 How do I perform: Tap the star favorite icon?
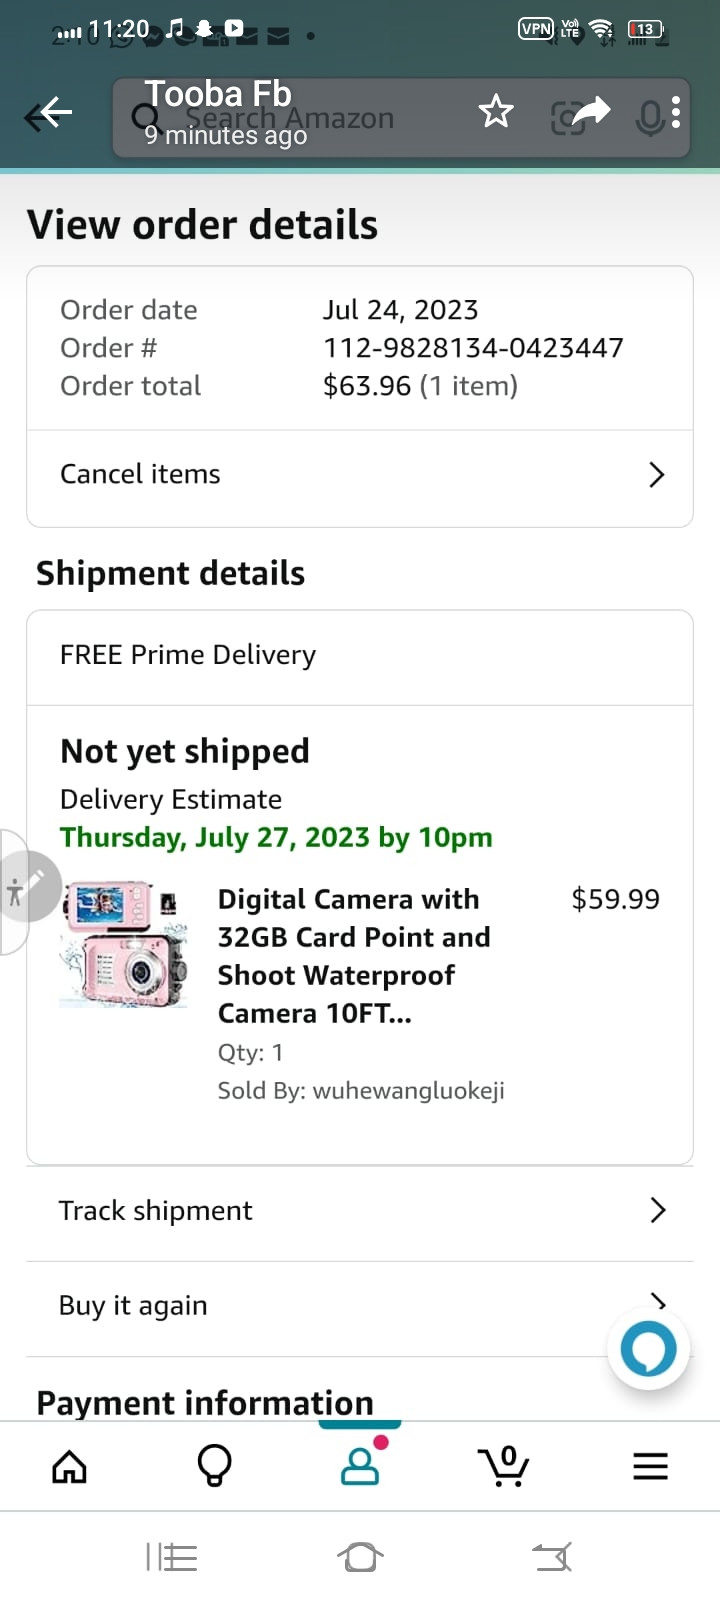click(496, 112)
